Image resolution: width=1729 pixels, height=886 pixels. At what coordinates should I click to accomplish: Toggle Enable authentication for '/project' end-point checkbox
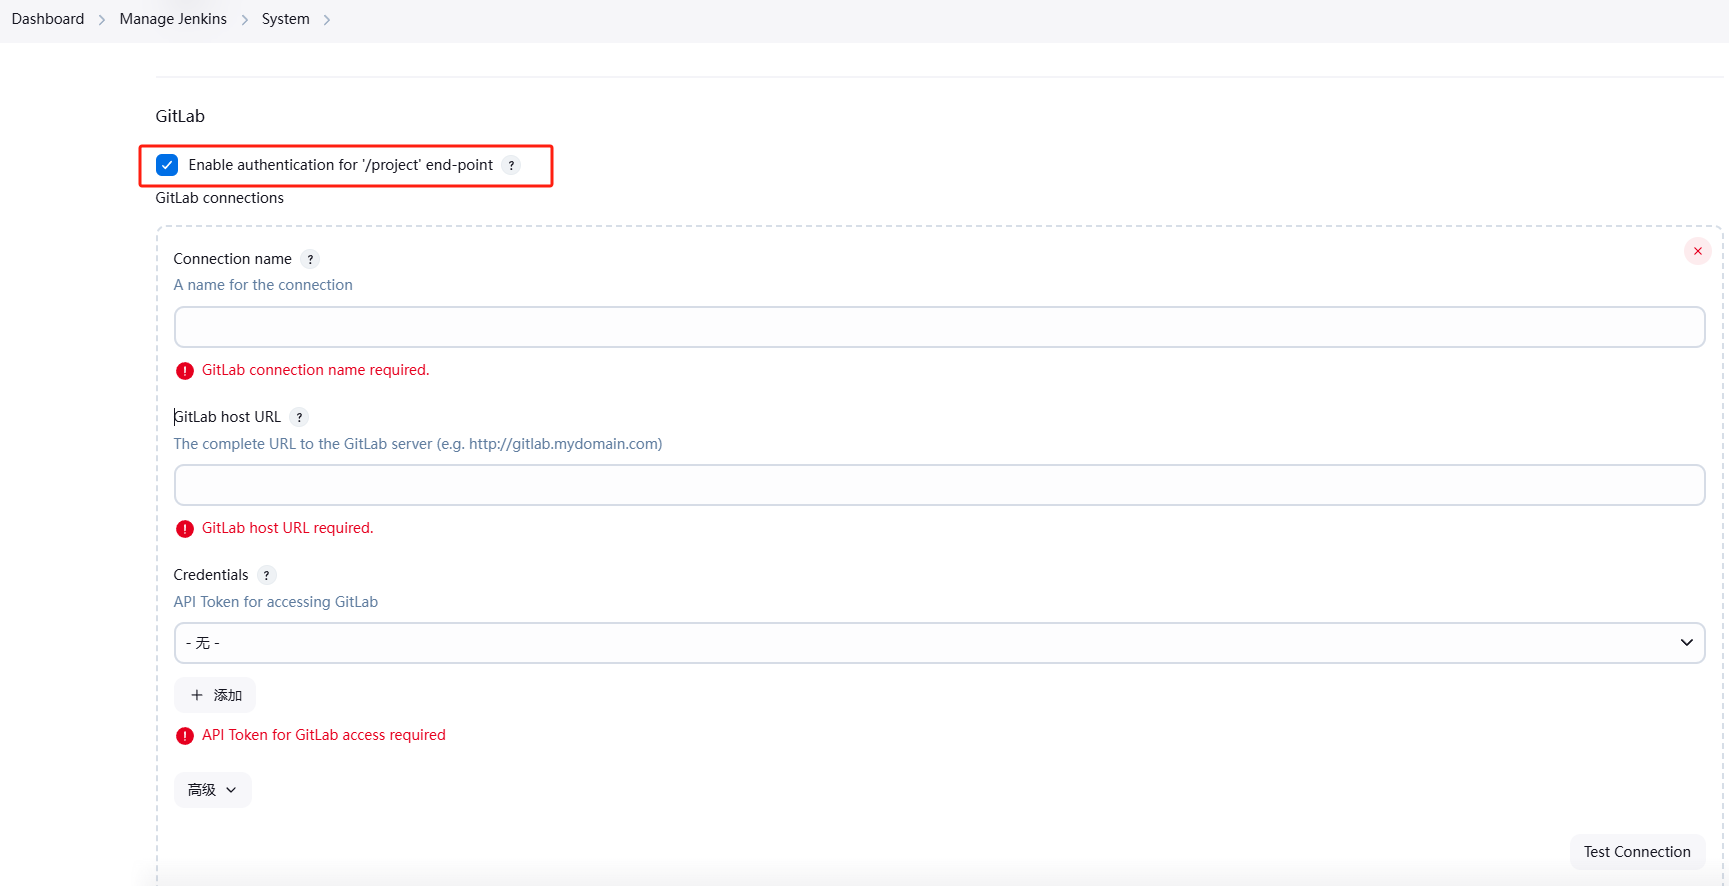tap(167, 165)
